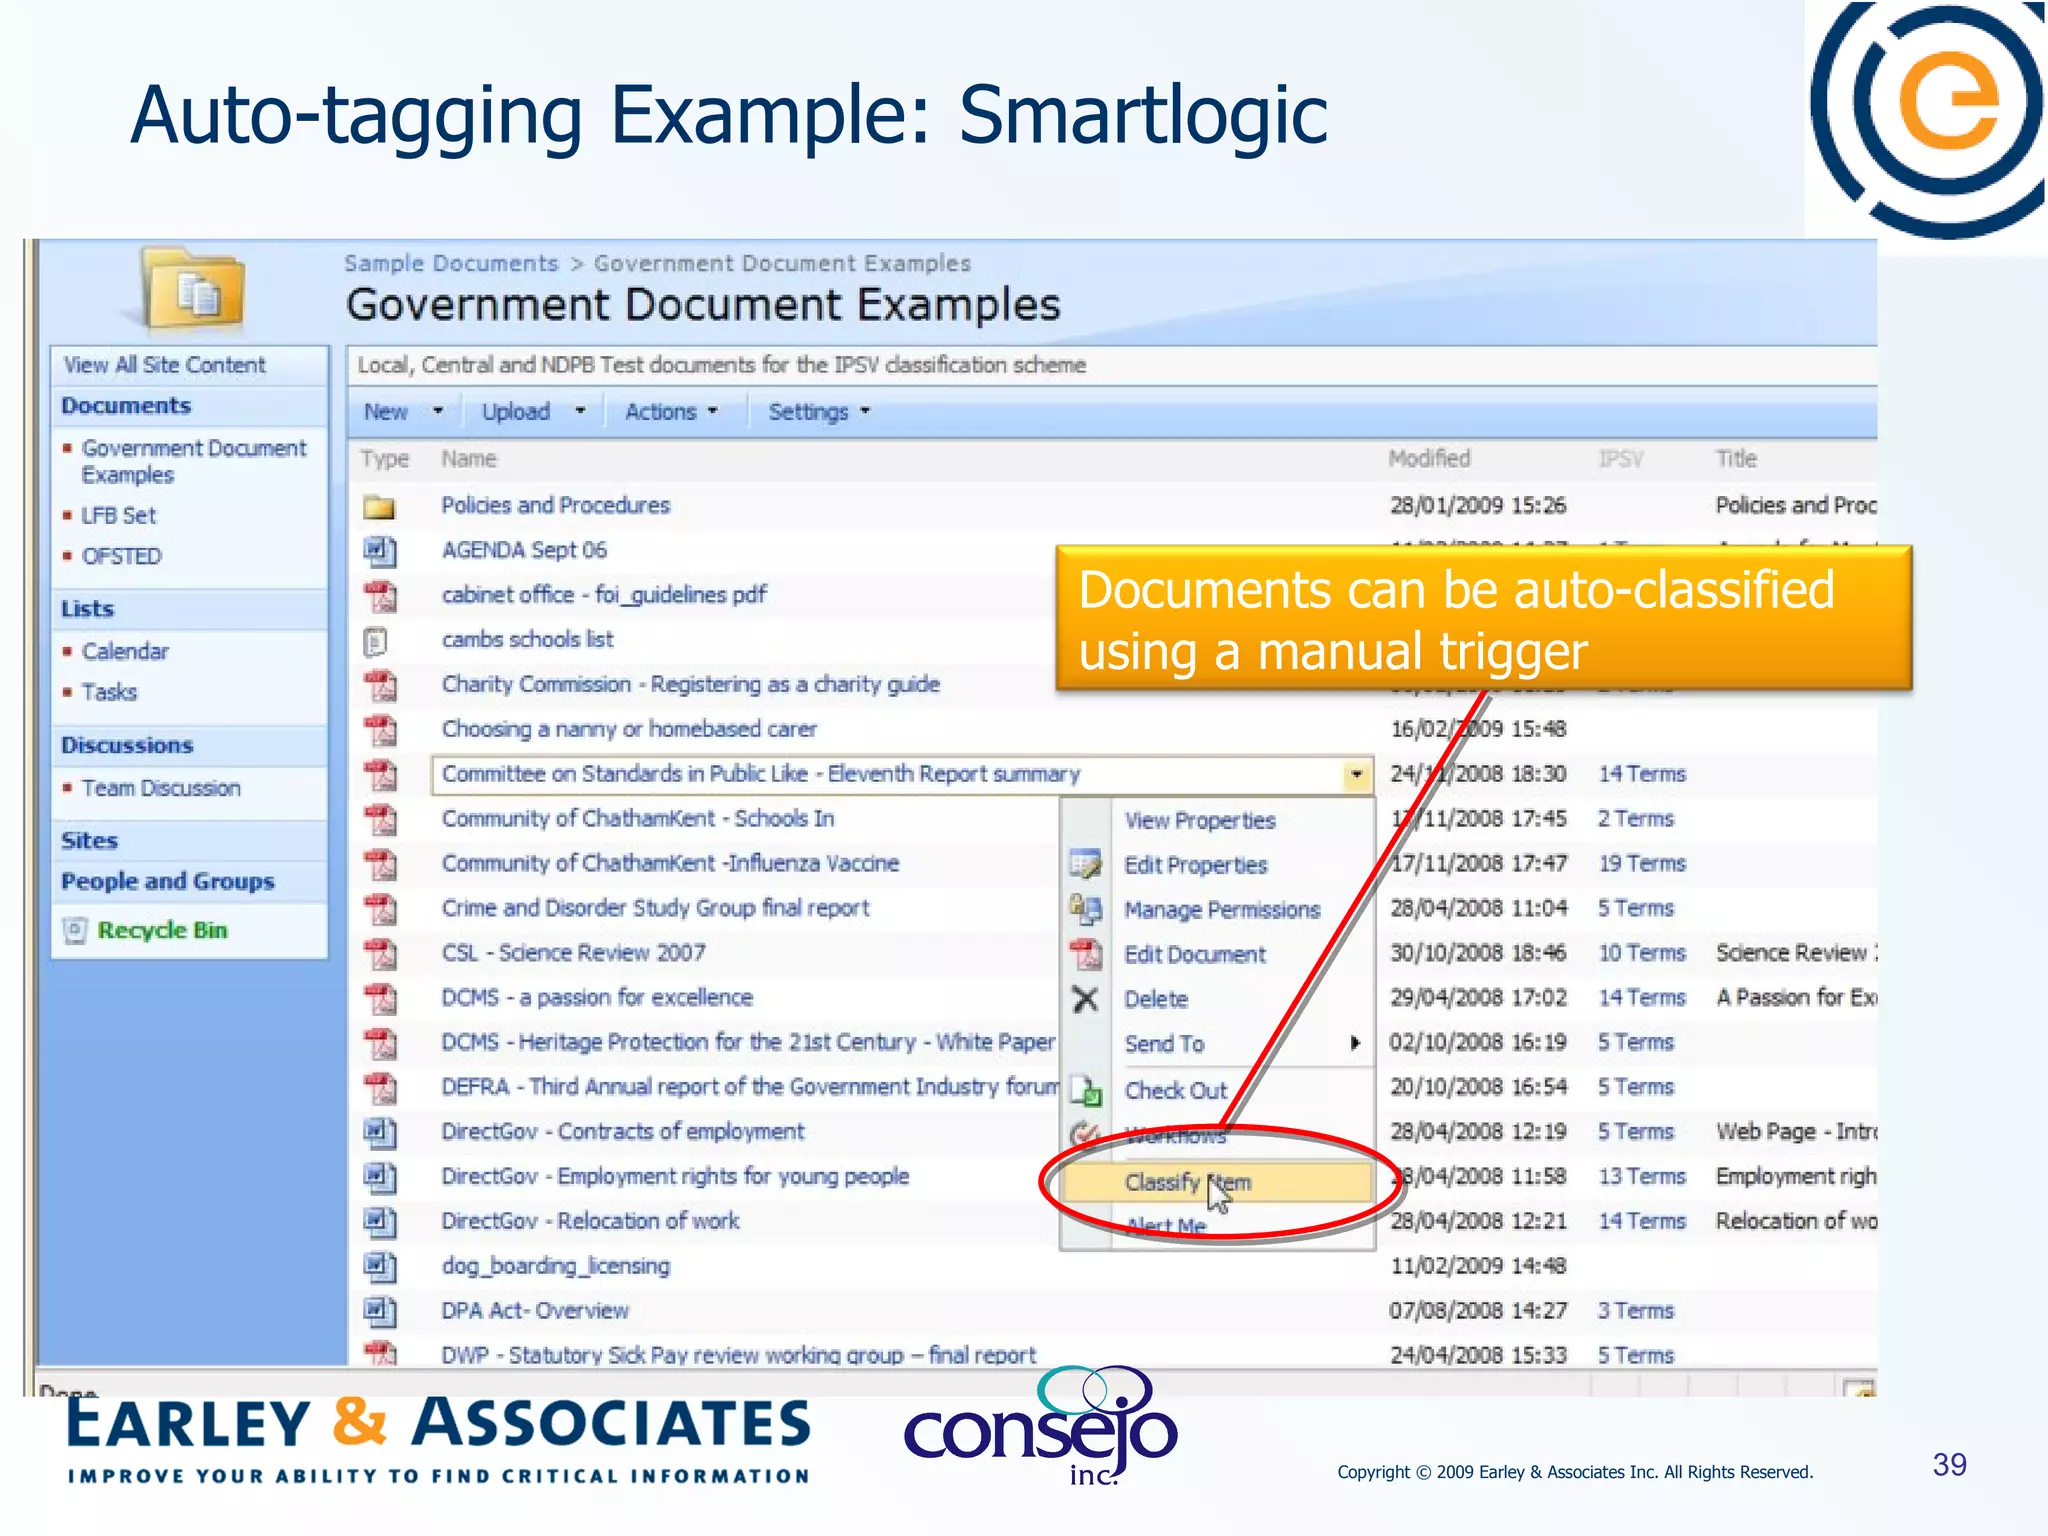
Task: Click the Sites sidebar heading
Action: tap(89, 841)
